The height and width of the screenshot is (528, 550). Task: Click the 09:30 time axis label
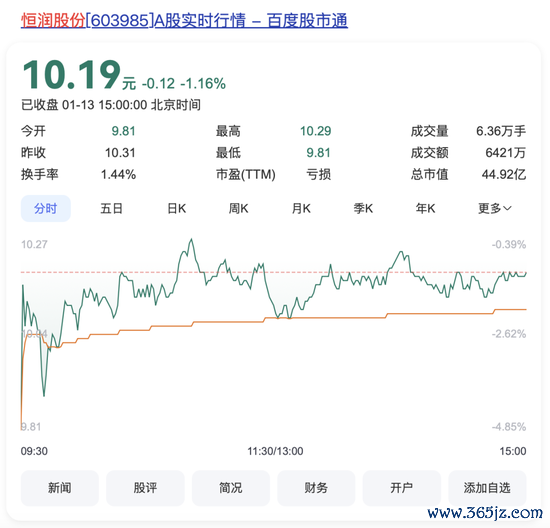(x=34, y=451)
